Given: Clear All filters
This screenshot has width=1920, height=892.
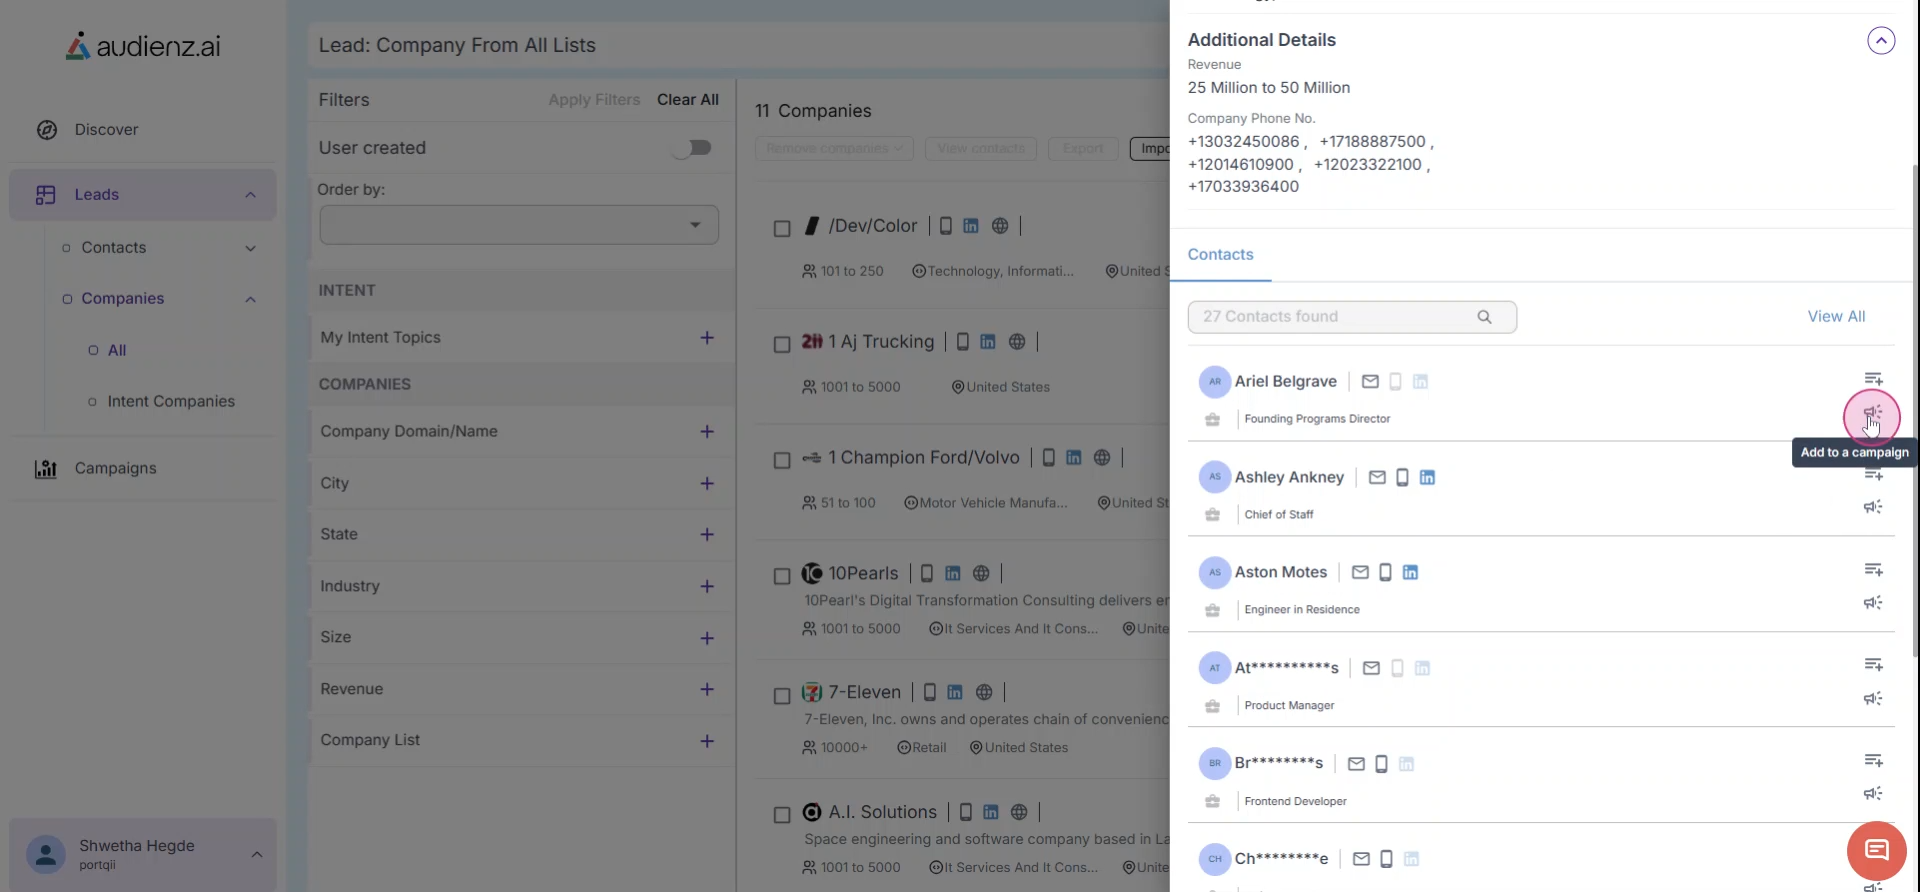Looking at the screenshot, I should click(x=688, y=100).
